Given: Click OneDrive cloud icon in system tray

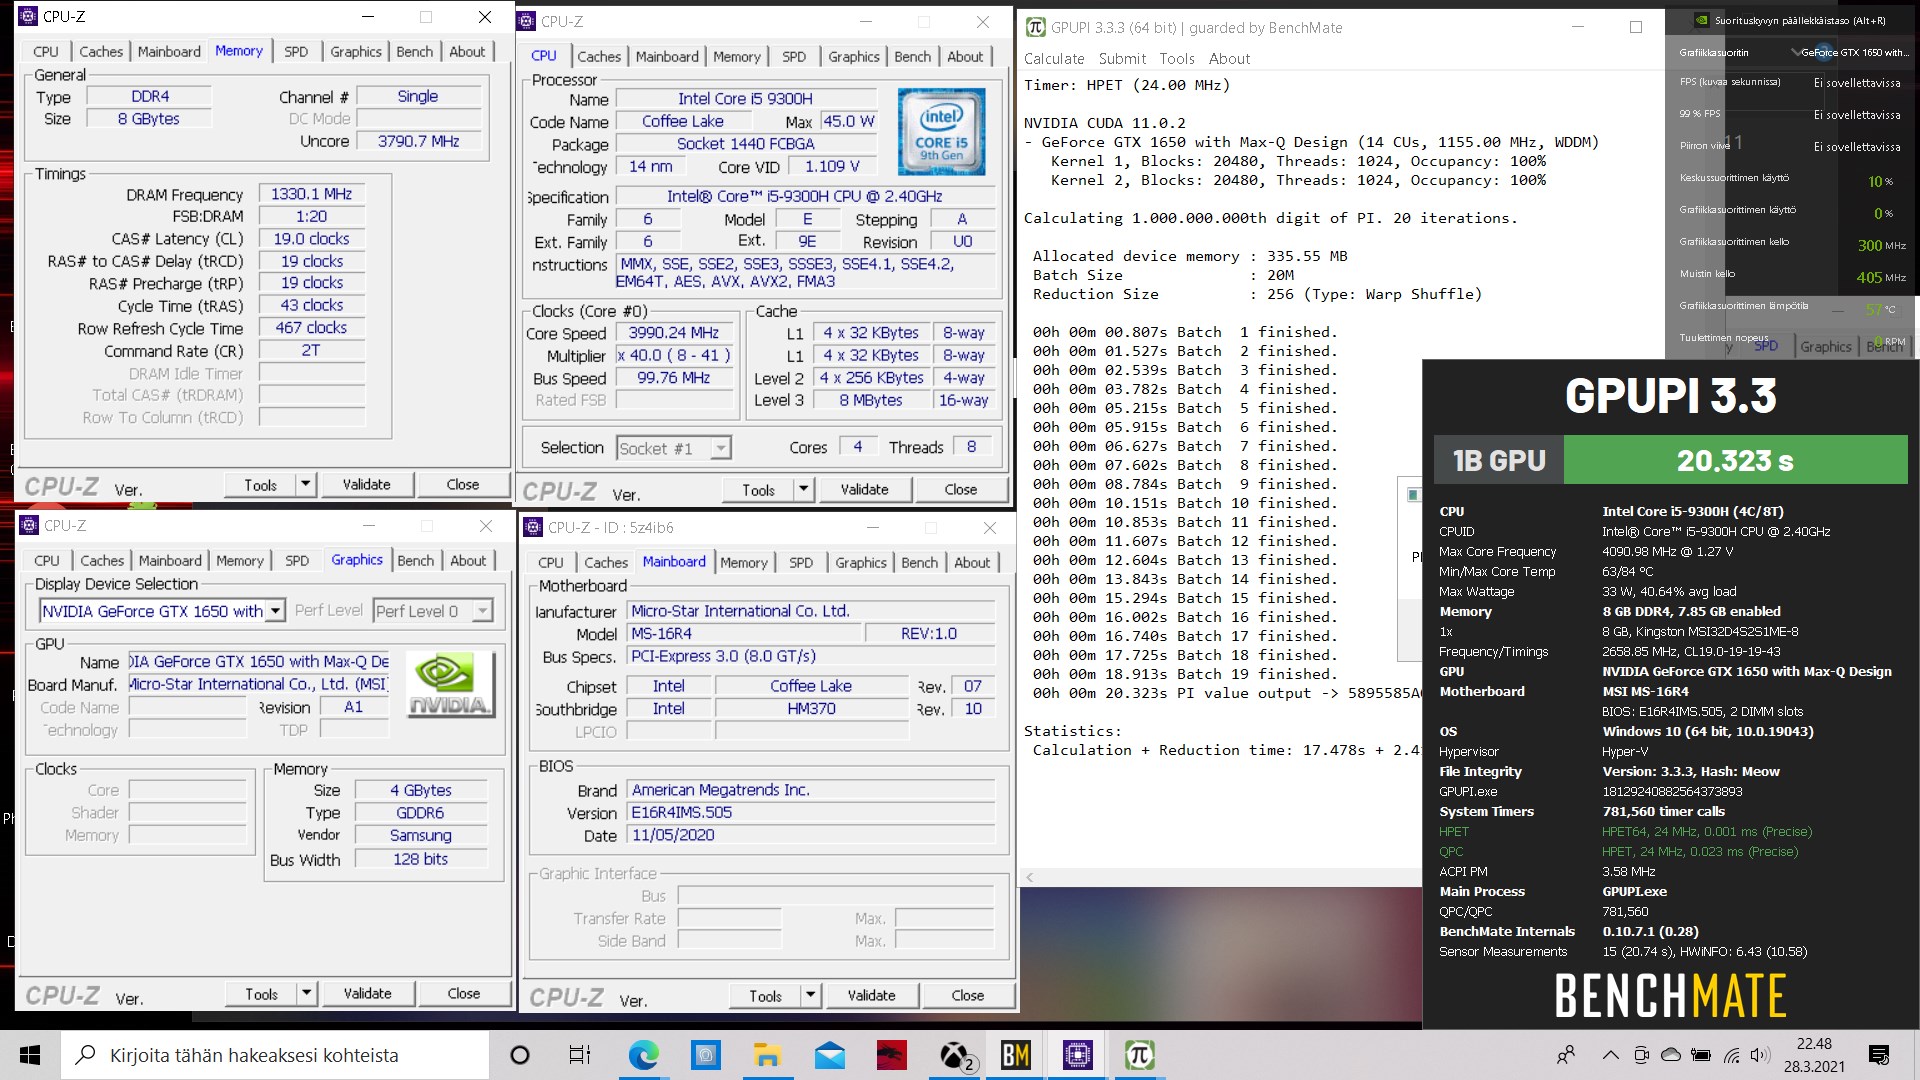Looking at the screenshot, I should (x=1671, y=1055).
